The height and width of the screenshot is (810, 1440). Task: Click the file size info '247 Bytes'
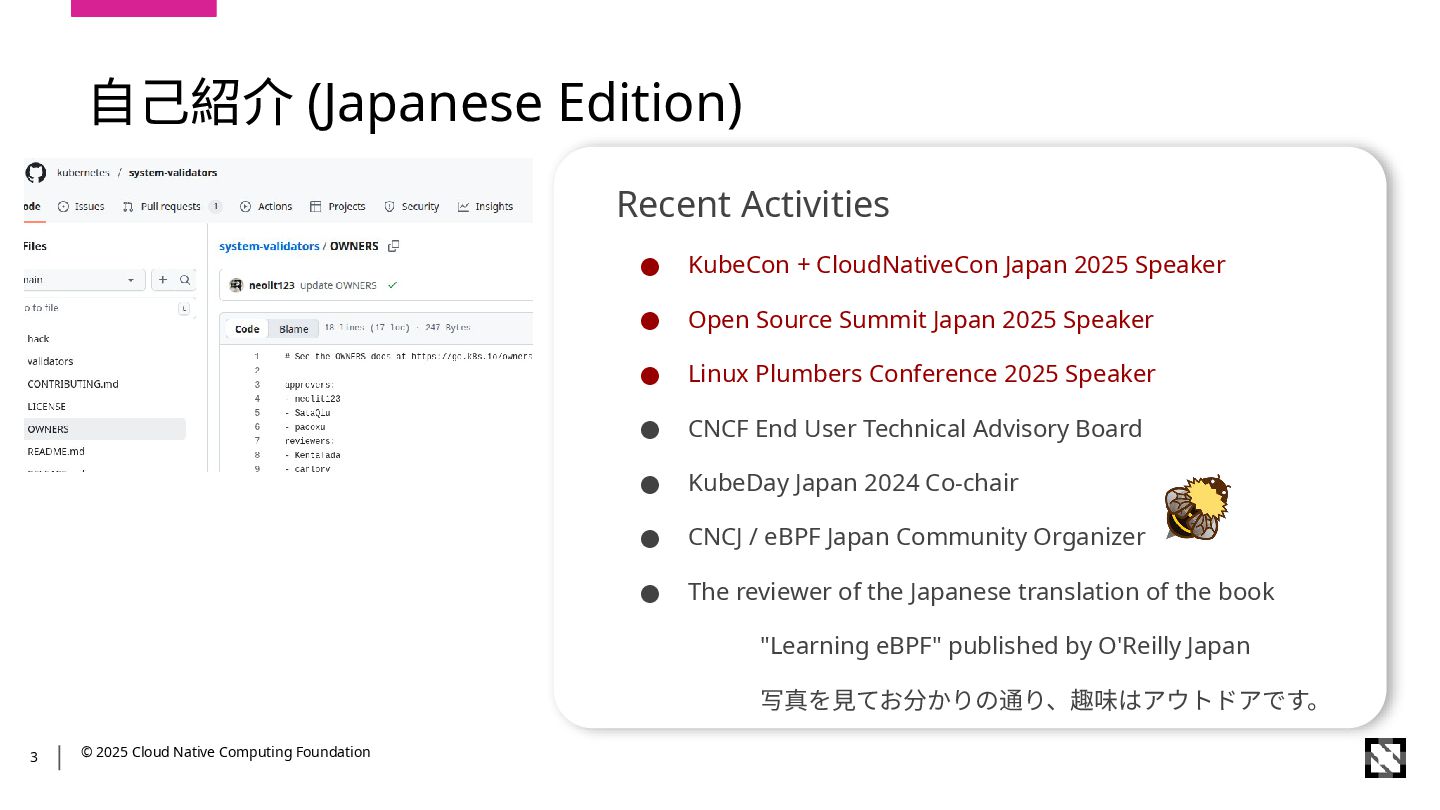[448, 327]
